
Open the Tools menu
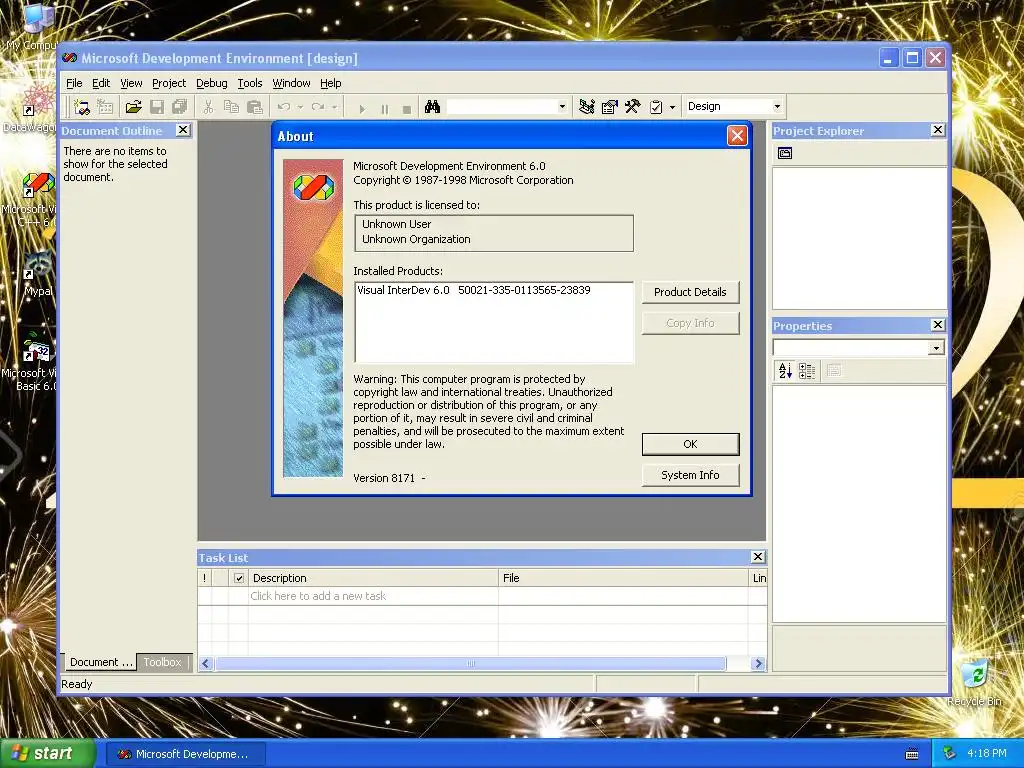click(249, 84)
